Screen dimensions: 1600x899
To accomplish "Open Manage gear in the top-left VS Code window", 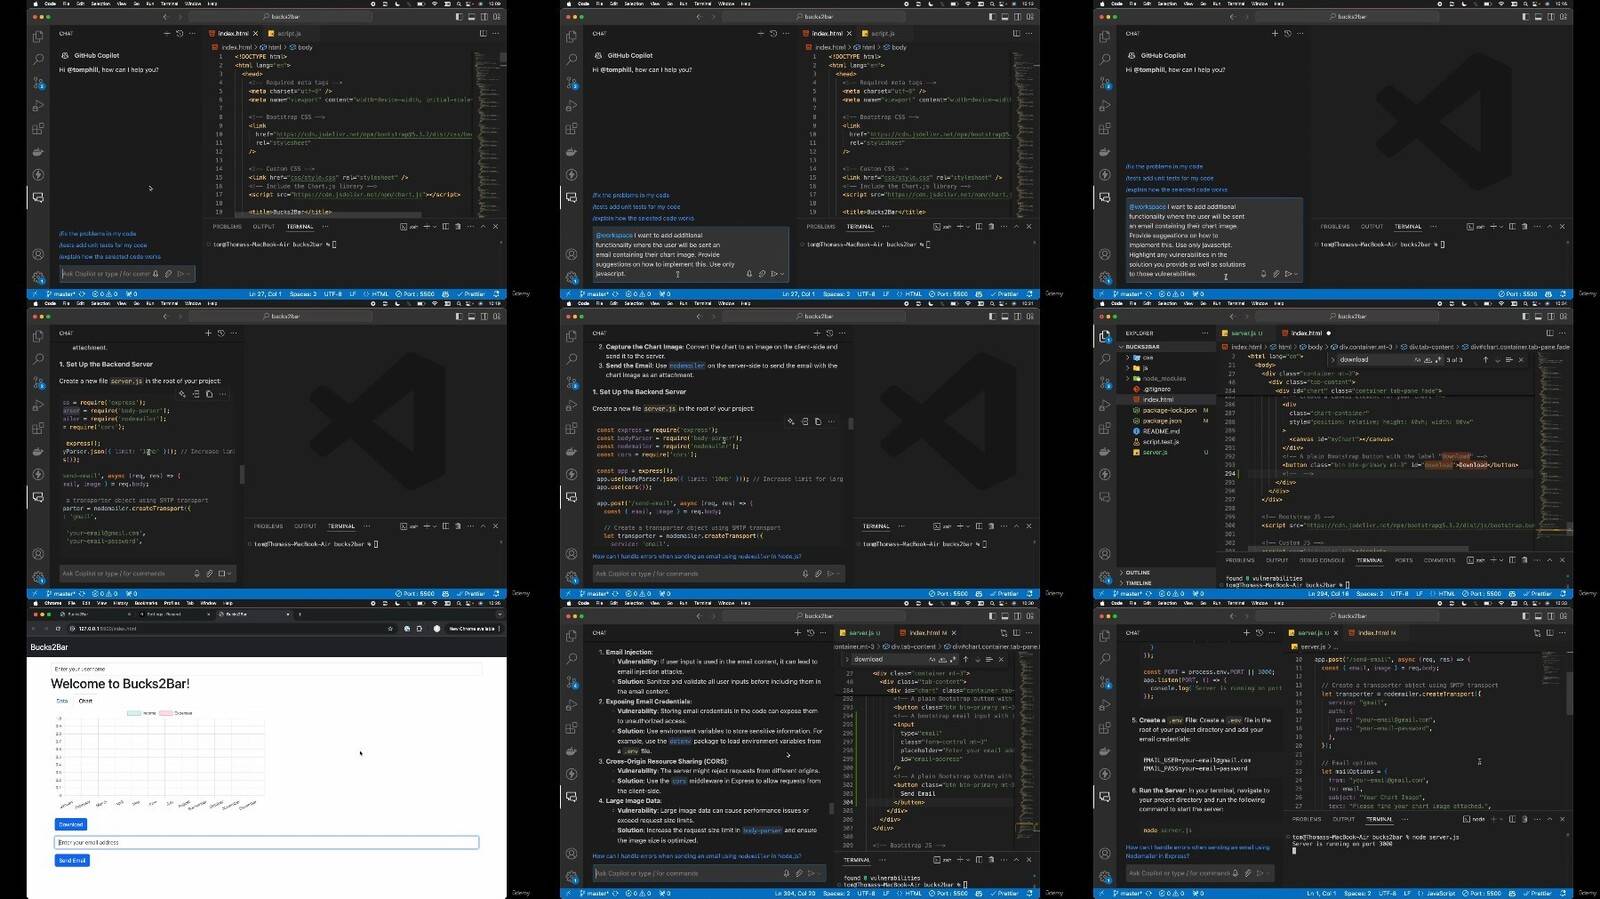I will (x=38, y=277).
